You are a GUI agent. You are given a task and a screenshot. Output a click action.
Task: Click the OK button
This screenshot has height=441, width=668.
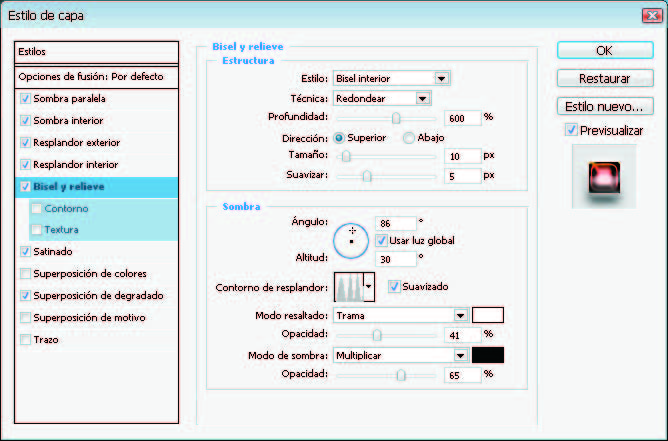tap(605, 50)
